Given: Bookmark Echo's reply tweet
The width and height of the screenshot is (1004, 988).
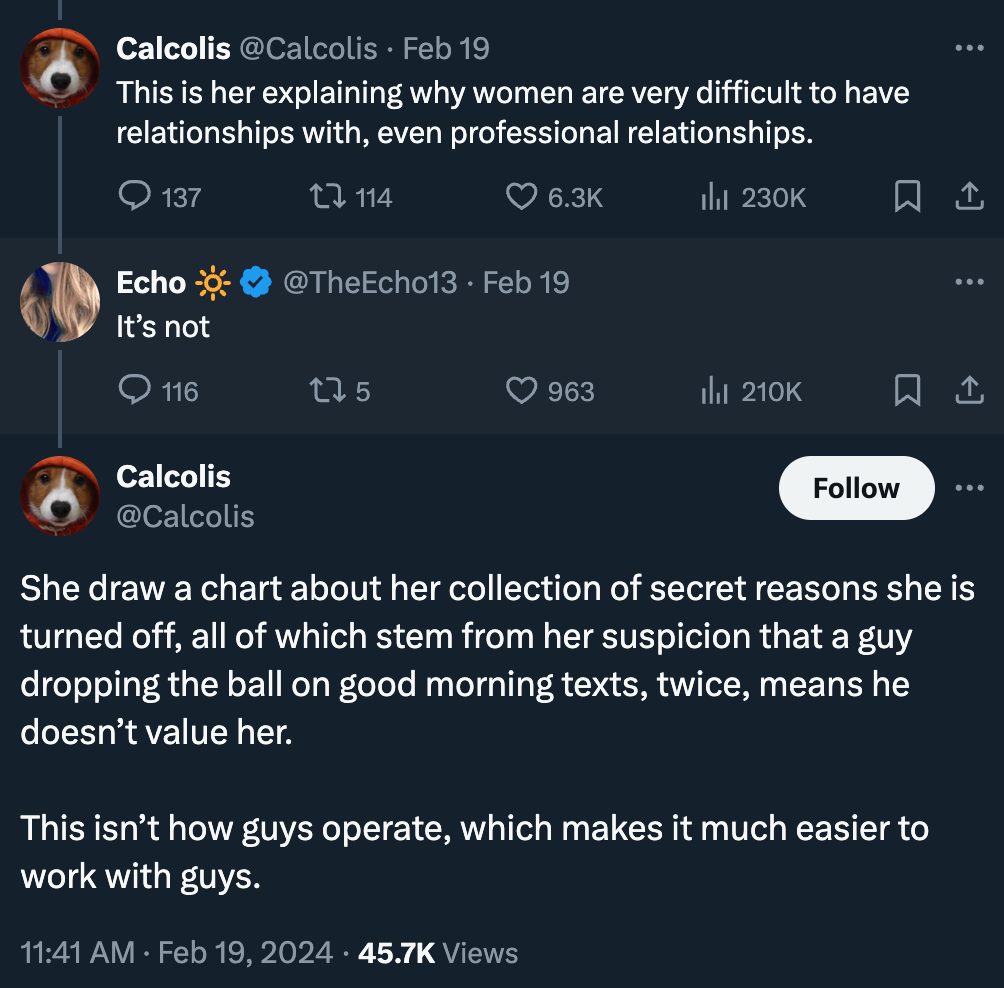Looking at the screenshot, I should [906, 390].
